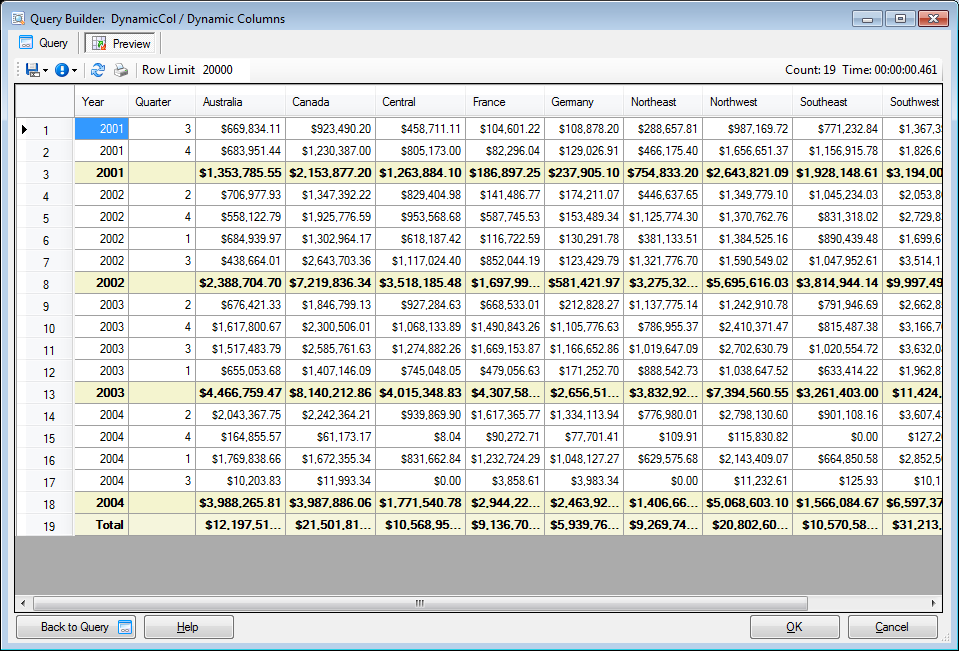Open the Save dropdown arrow
959x651 pixels.
(45, 70)
